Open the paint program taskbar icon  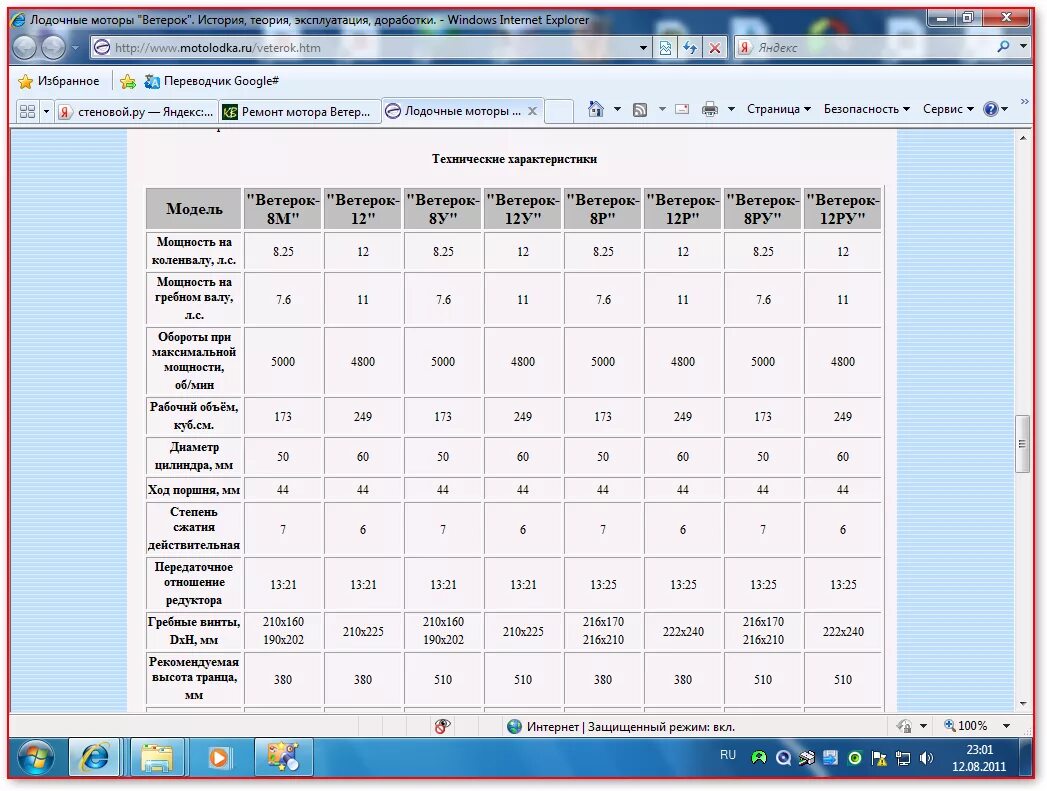[283, 758]
